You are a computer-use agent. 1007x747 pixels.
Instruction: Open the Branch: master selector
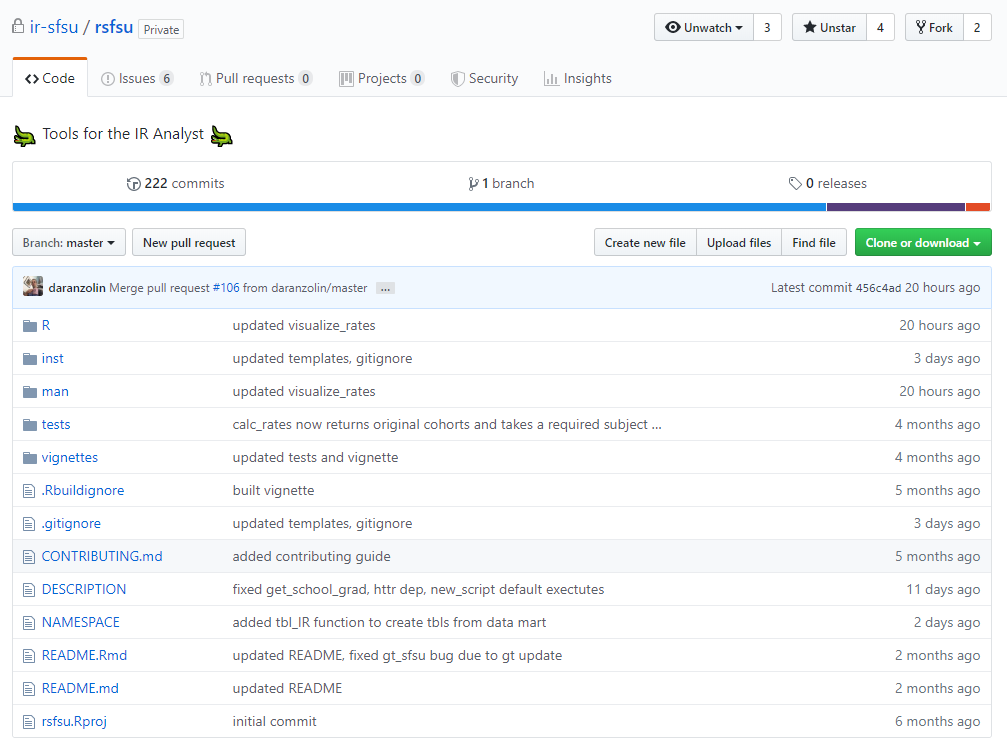69,243
